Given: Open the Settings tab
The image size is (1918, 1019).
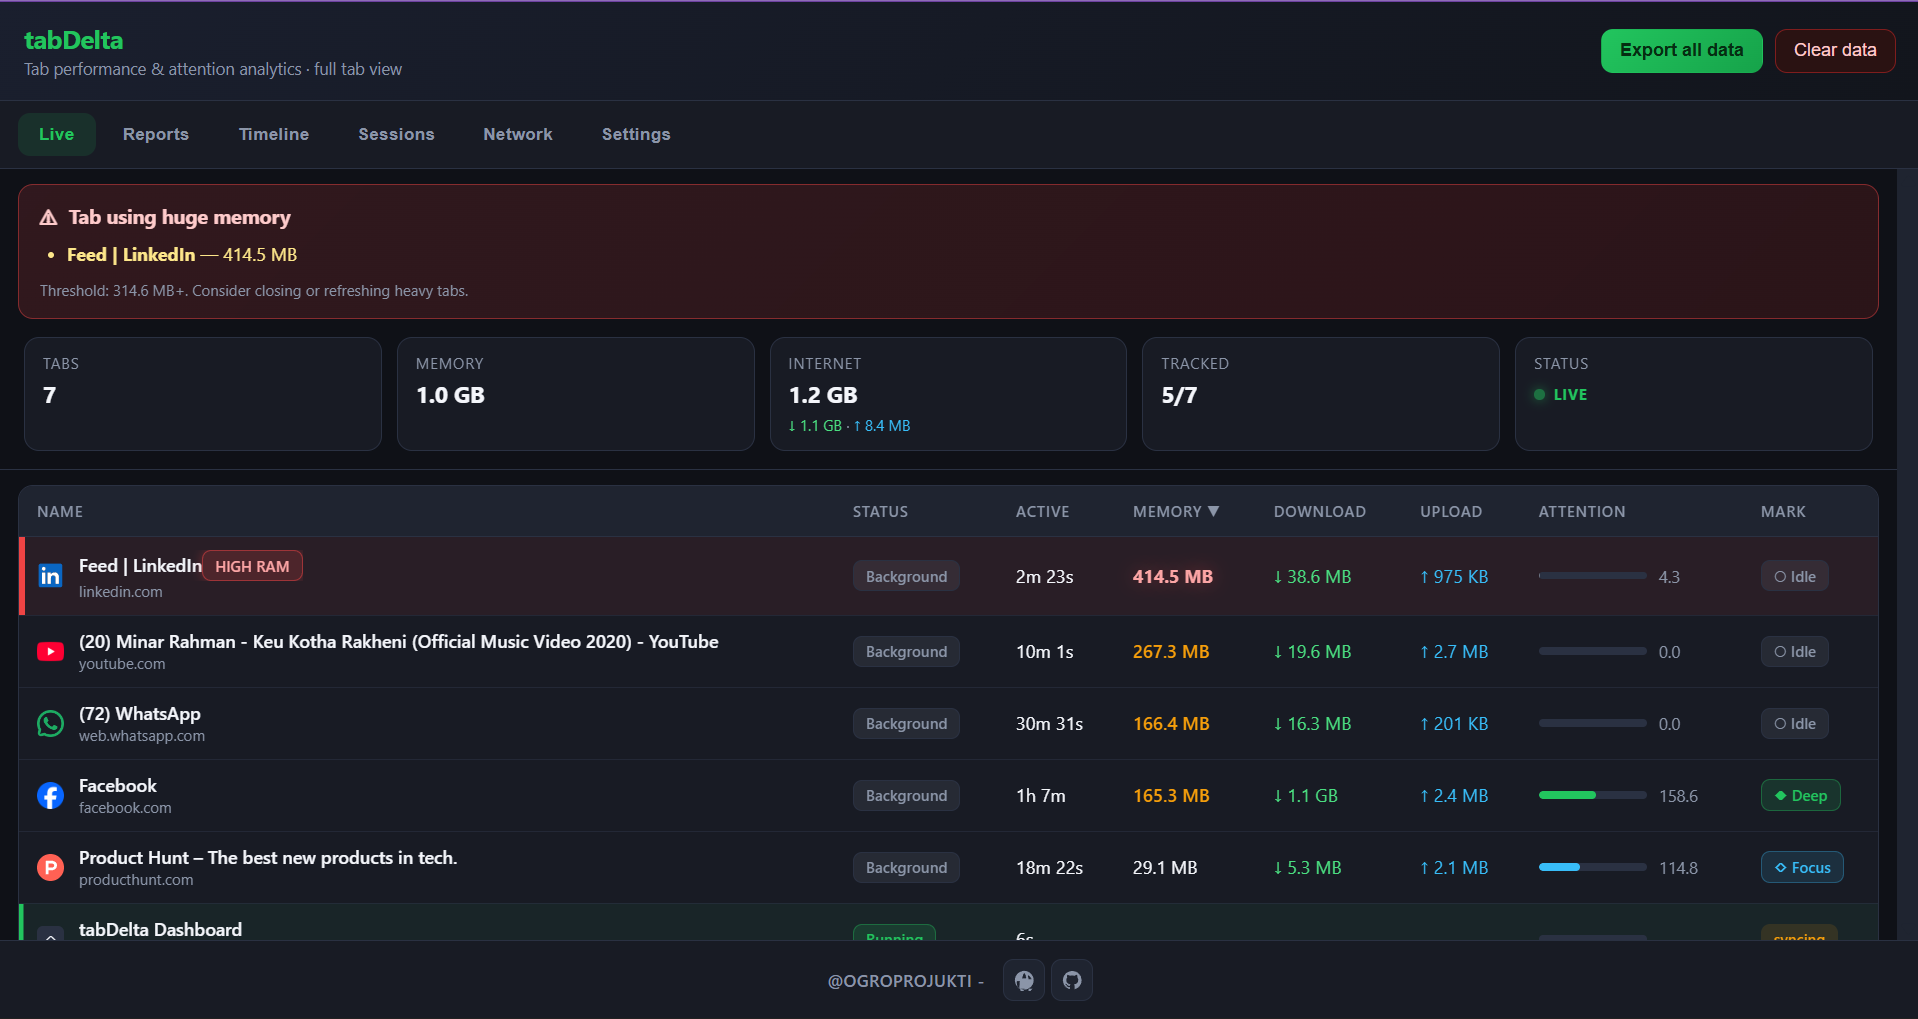Looking at the screenshot, I should tap(636, 134).
